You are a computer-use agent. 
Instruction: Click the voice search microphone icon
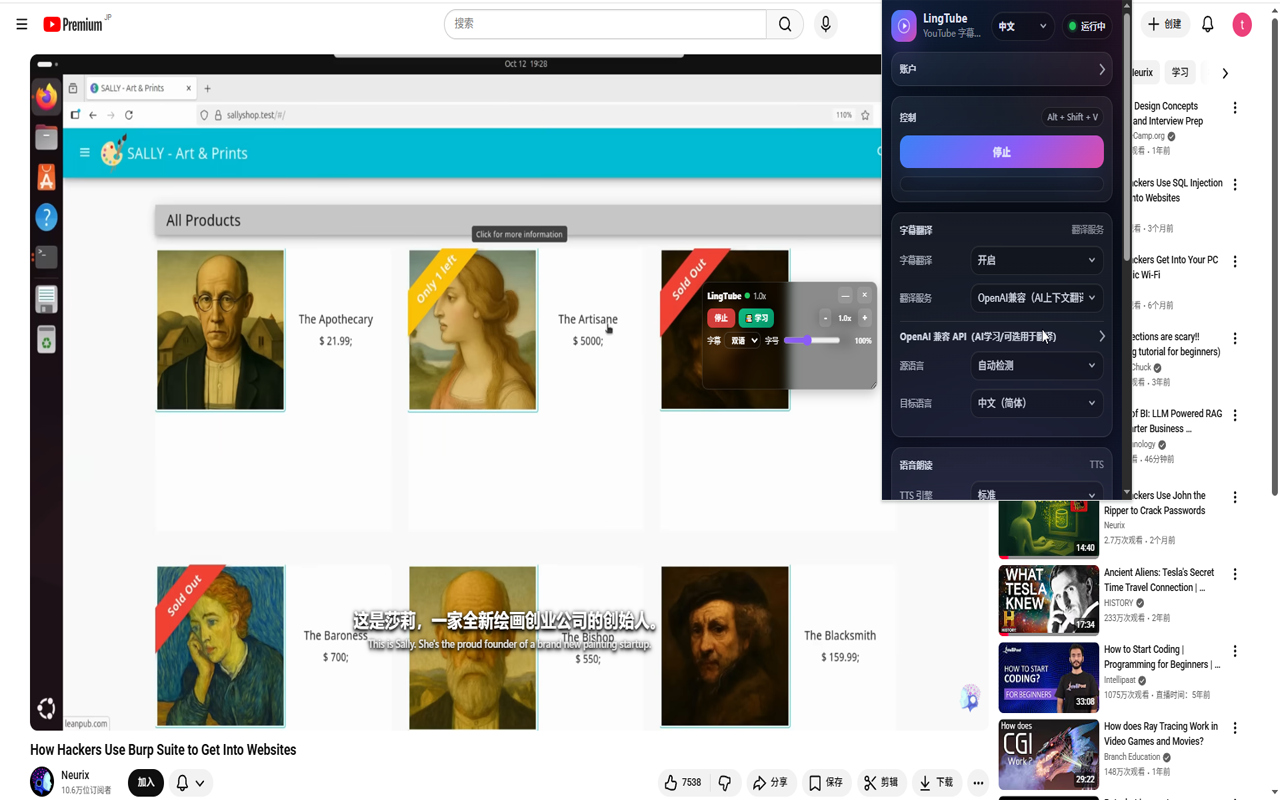coord(825,24)
